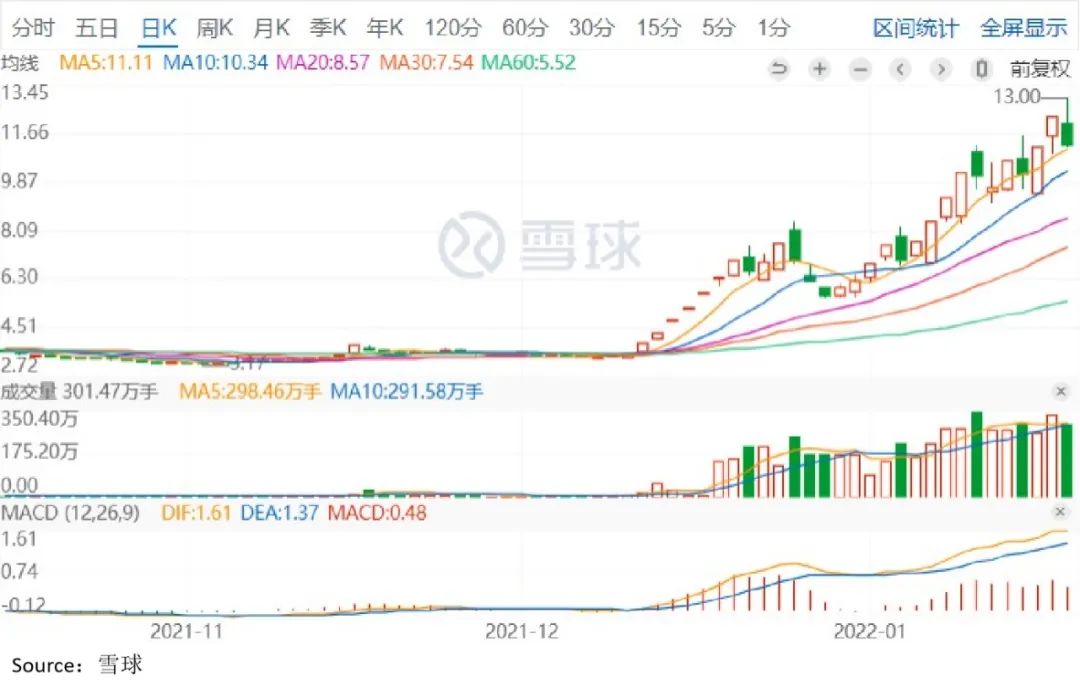Image resolution: width=1080 pixels, height=684 pixels.
Task: Switch to the 分时 intraday tab
Action: (x=33, y=28)
